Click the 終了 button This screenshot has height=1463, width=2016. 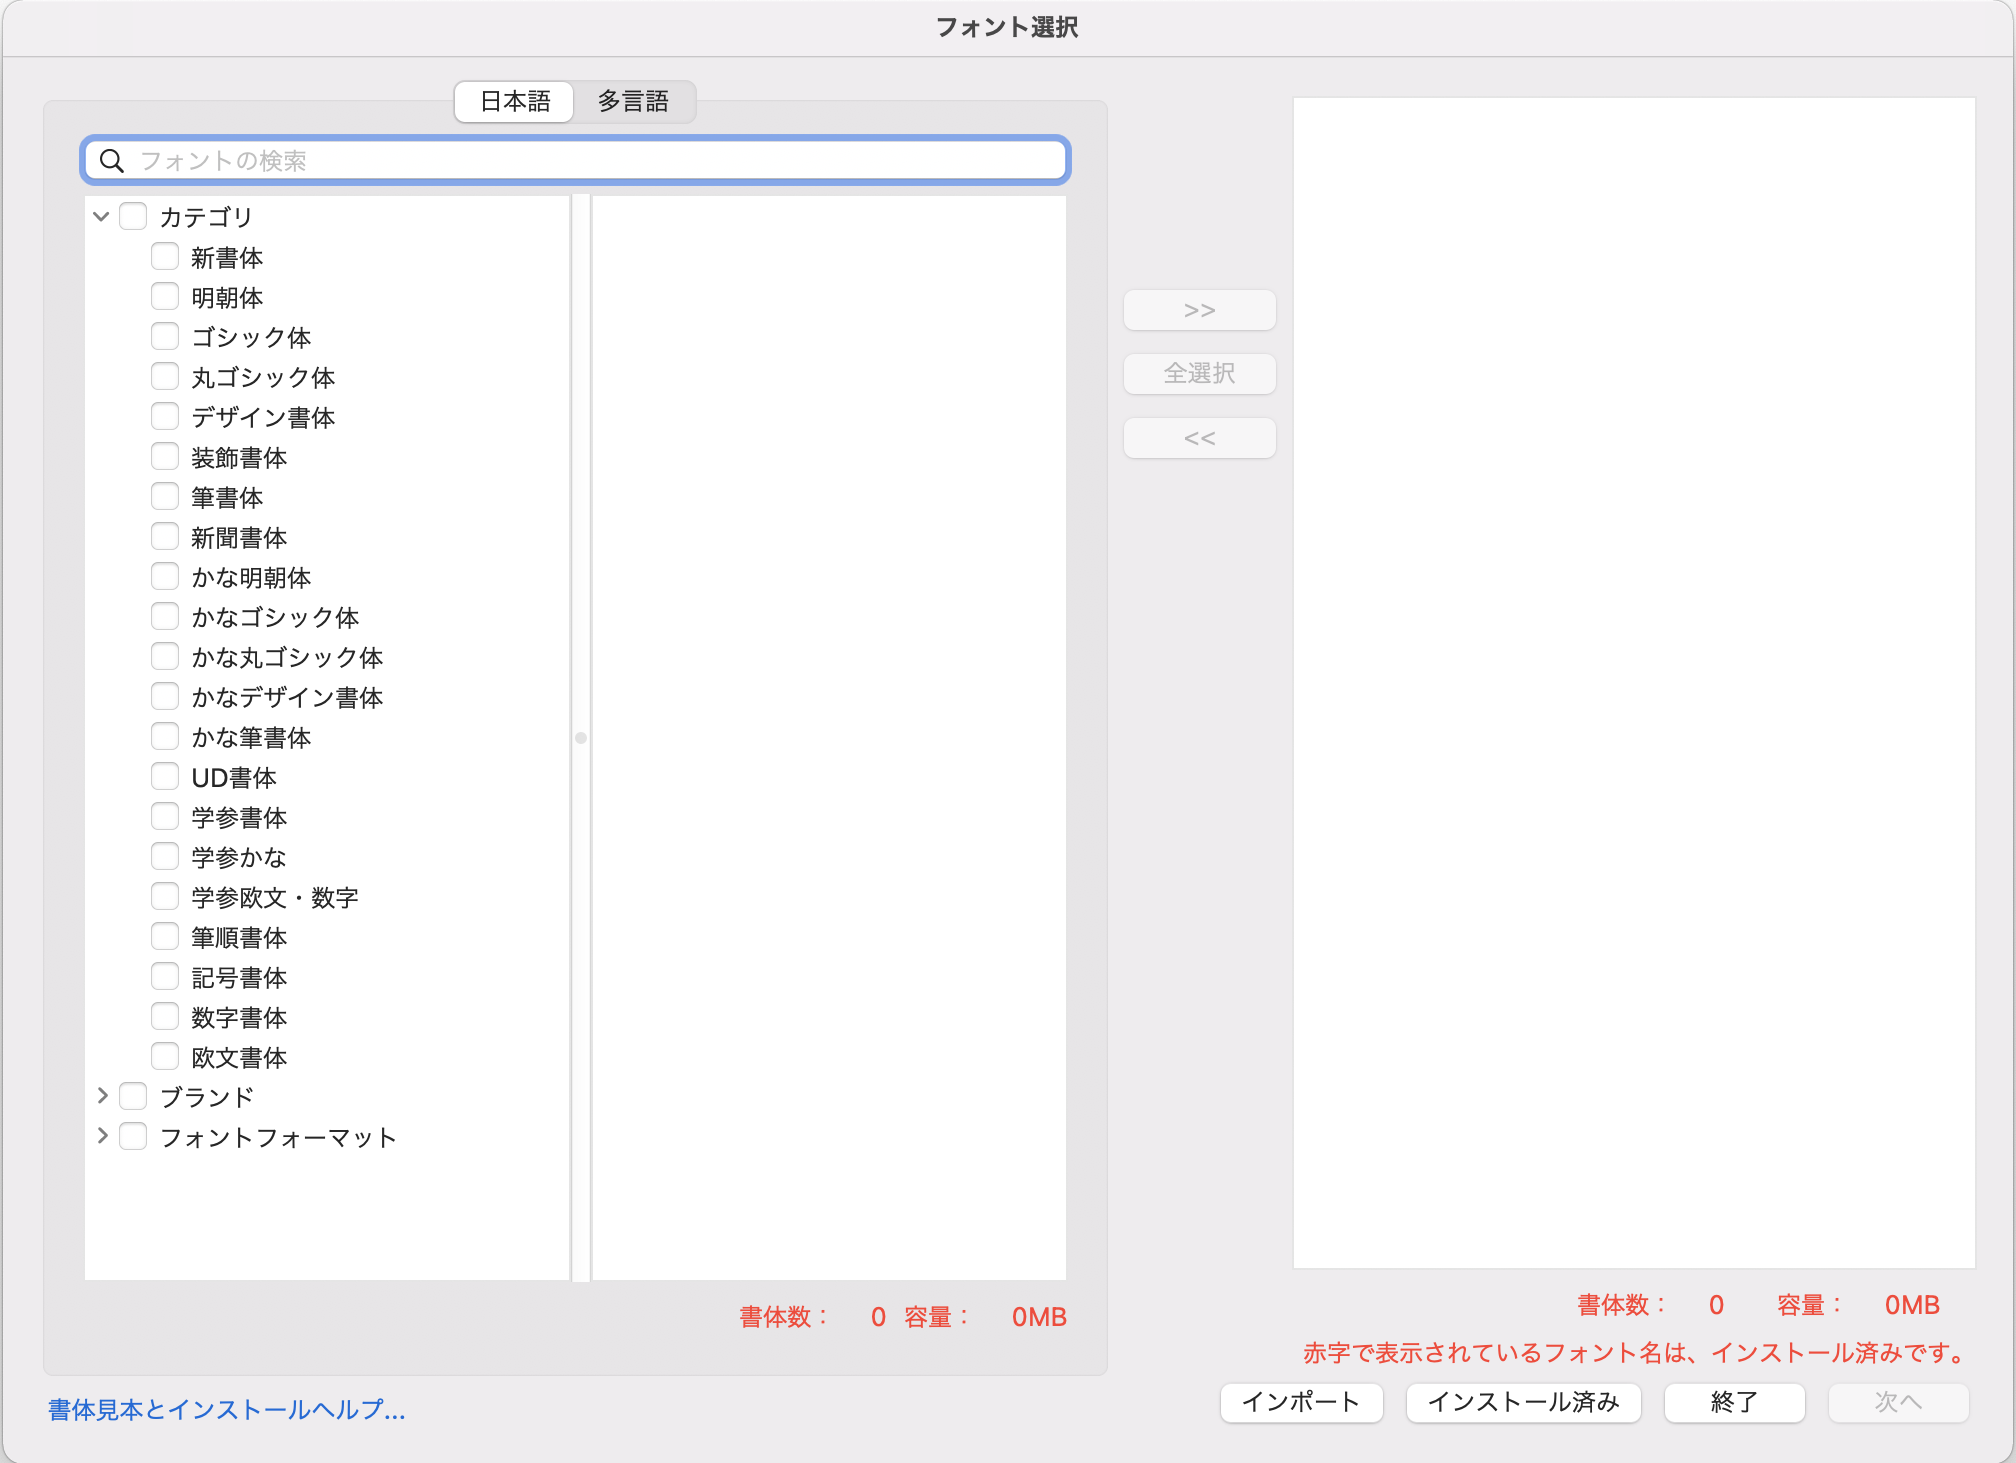(x=1734, y=1402)
